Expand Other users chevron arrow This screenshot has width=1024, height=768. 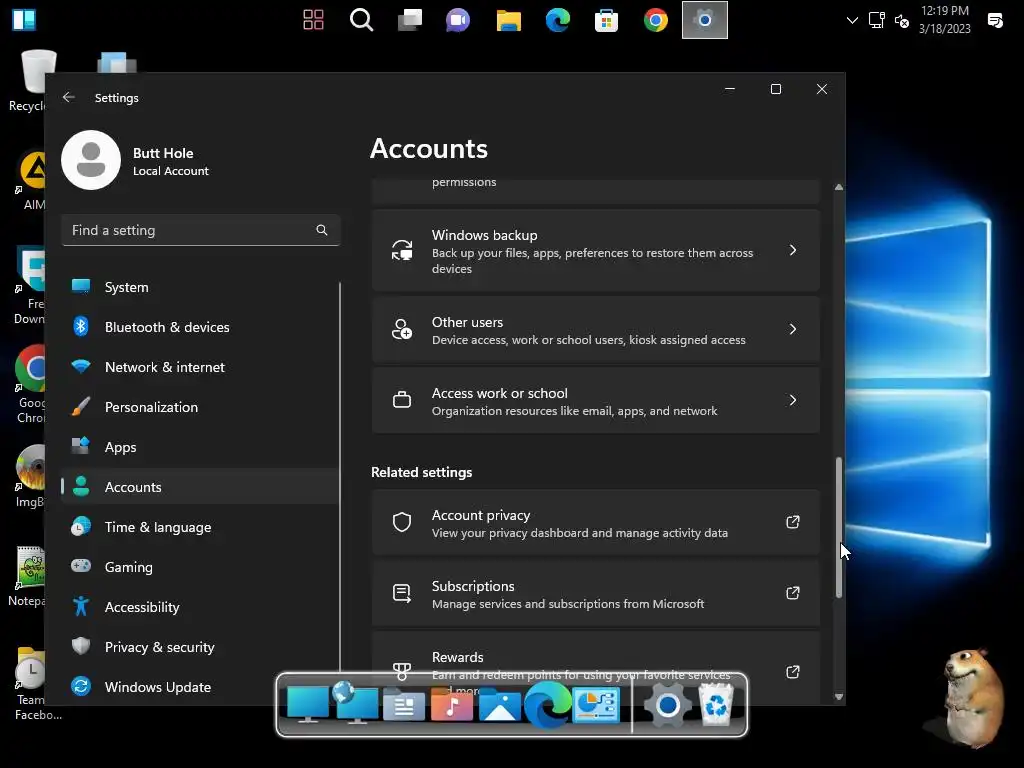[x=793, y=329]
